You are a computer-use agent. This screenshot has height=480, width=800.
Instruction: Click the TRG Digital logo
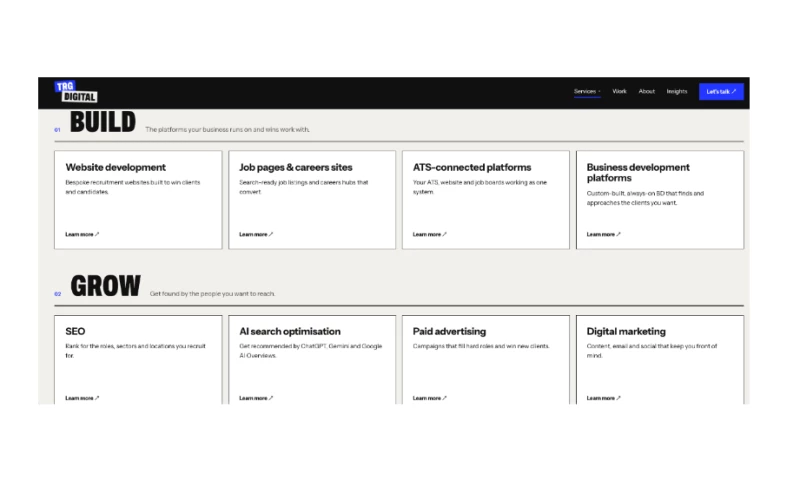pos(76,92)
